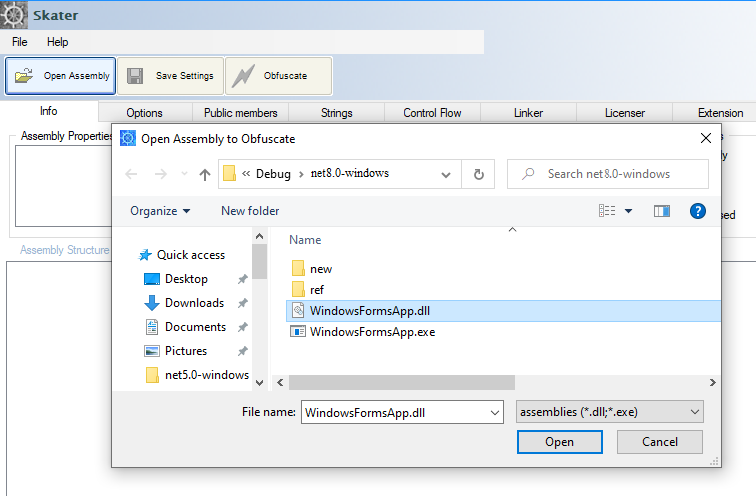Select the WindowsFormsApp.dll file

click(x=503, y=311)
